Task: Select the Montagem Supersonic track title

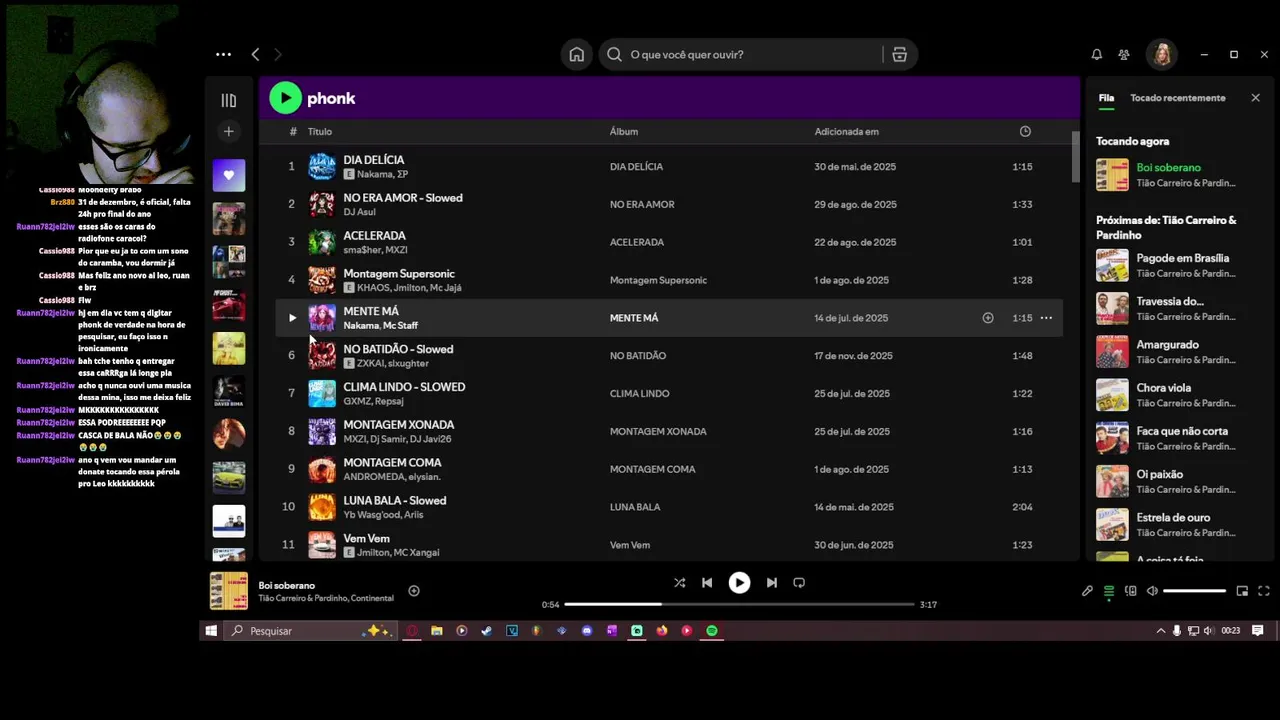Action: 399,273
